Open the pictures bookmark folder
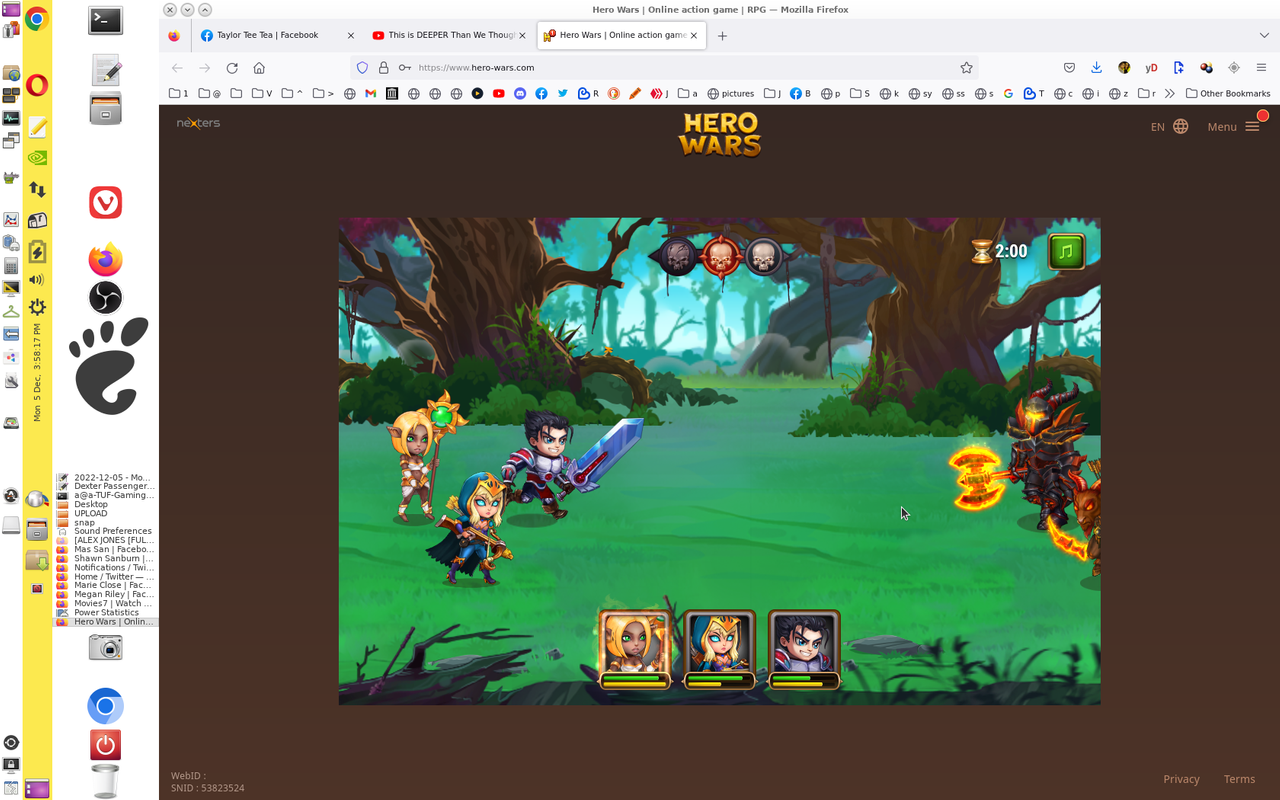Image resolution: width=1280 pixels, height=800 pixels. coord(731,94)
